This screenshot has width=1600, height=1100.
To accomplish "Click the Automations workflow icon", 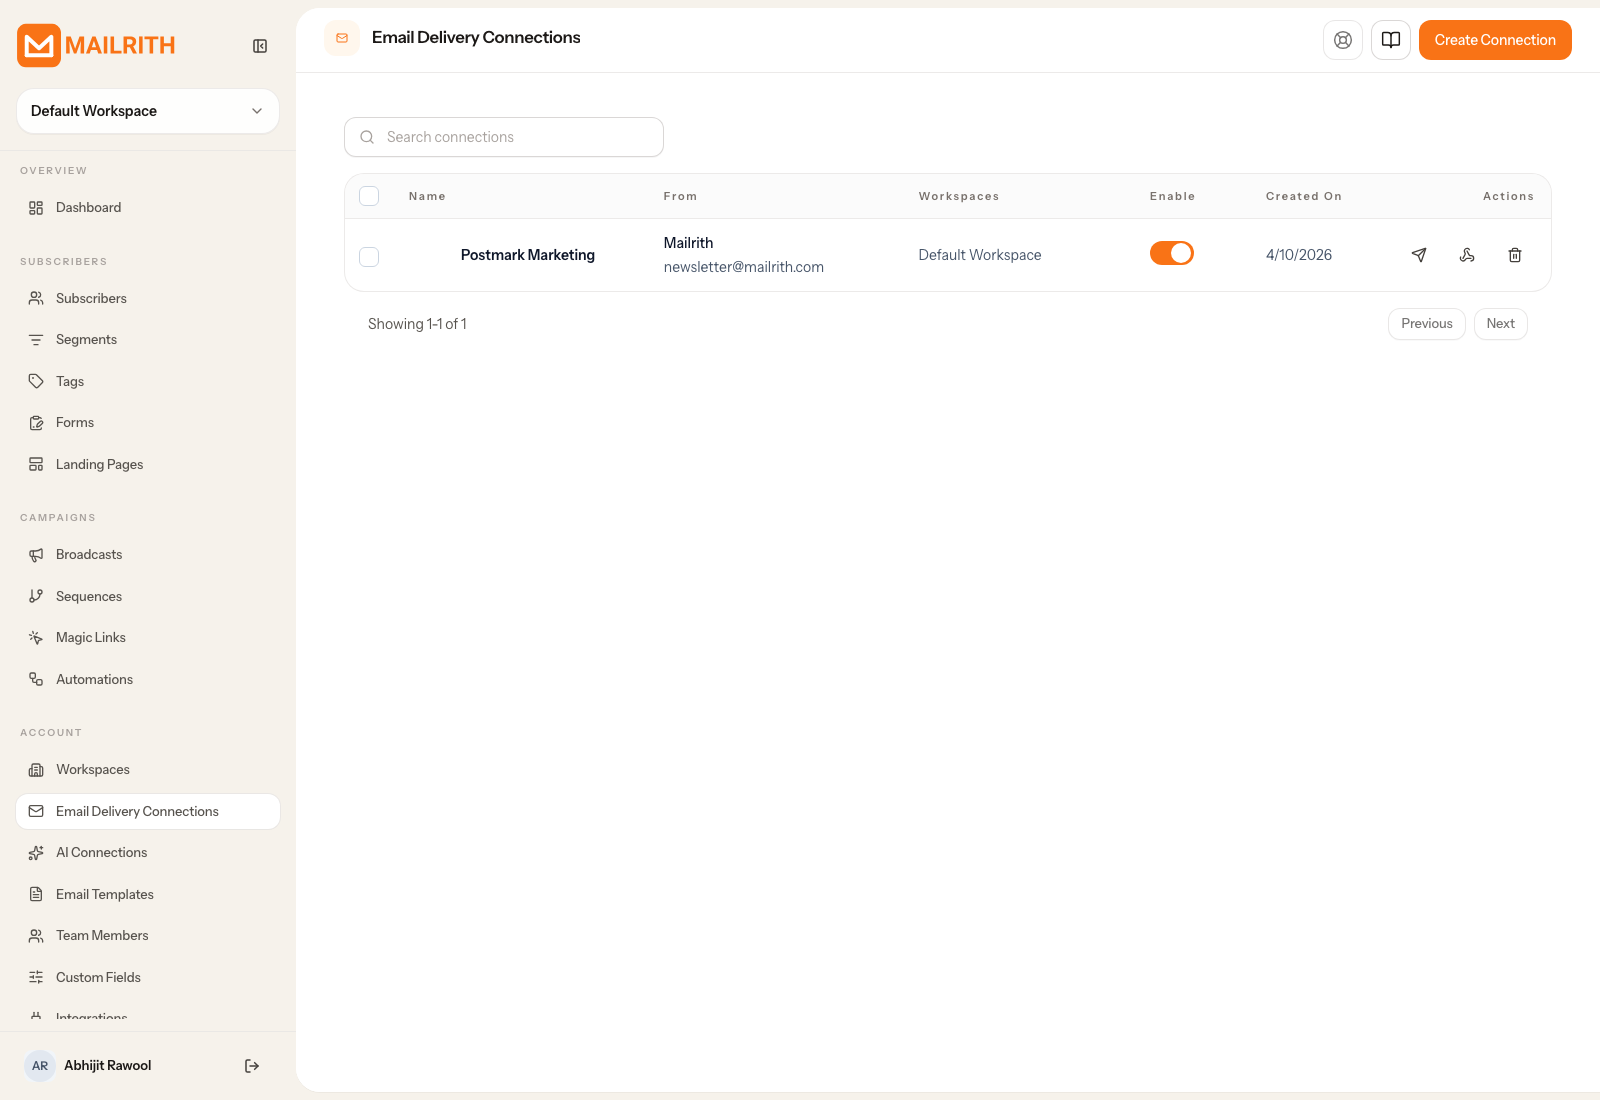I will (x=36, y=679).
